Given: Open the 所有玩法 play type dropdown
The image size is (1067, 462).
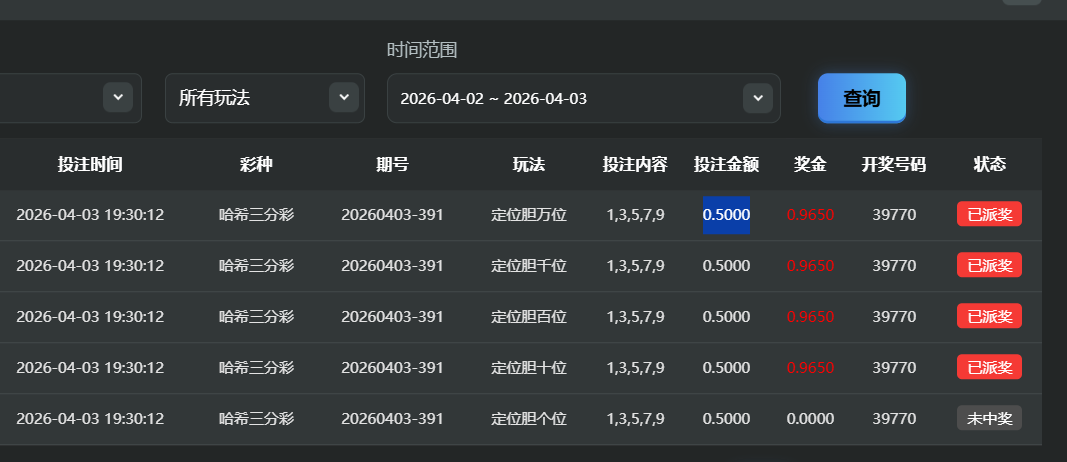Looking at the screenshot, I should 264,98.
